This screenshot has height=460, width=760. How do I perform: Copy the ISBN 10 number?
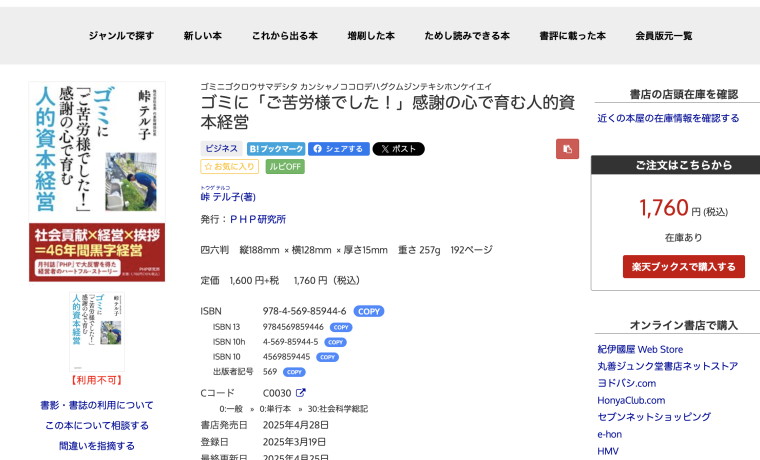pyautogui.click(x=327, y=357)
